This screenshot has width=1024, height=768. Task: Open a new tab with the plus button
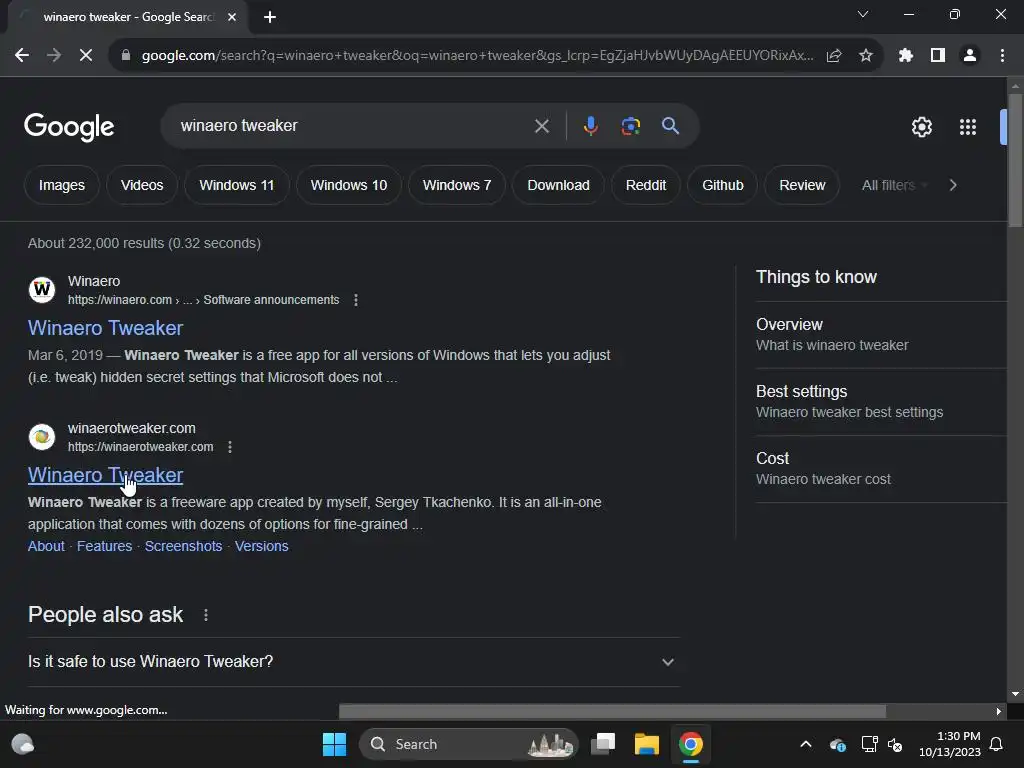coord(270,17)
